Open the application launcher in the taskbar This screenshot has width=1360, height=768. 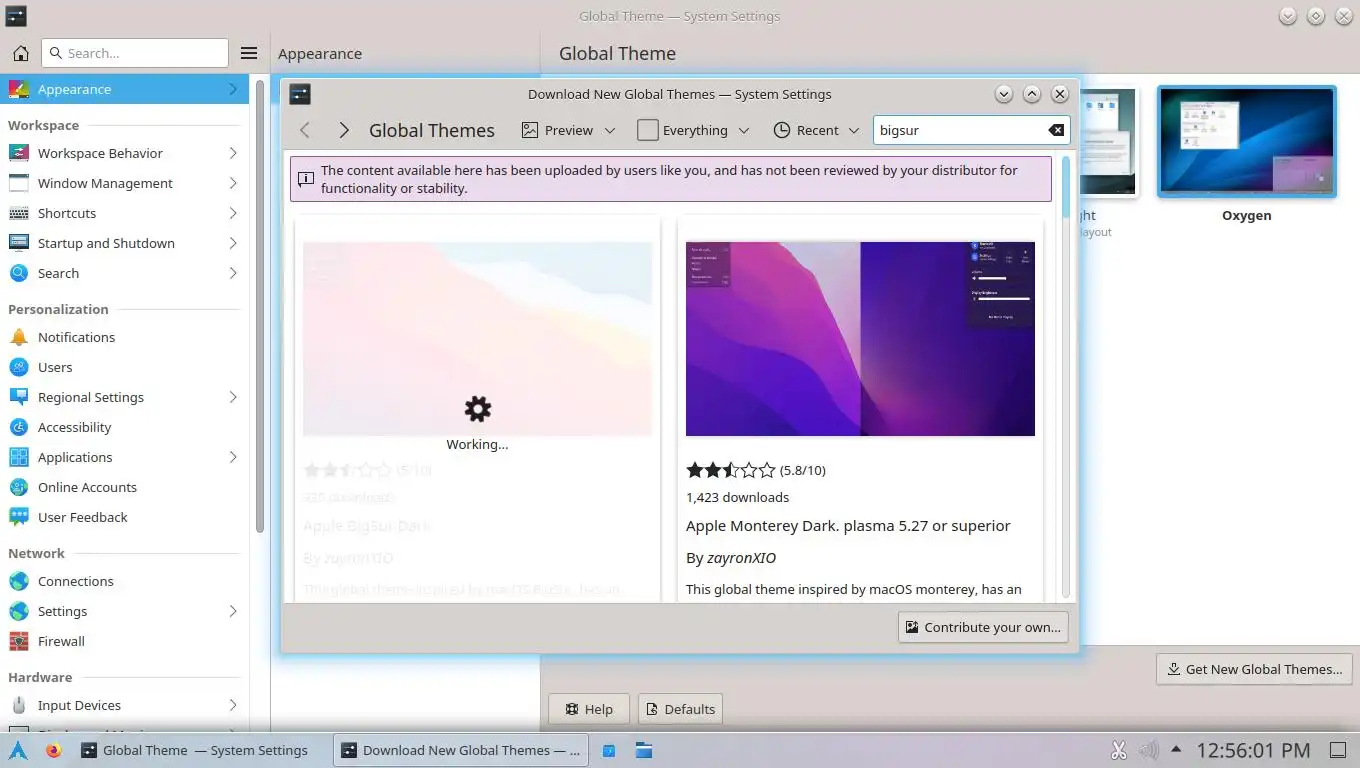[x=18, y=750]
